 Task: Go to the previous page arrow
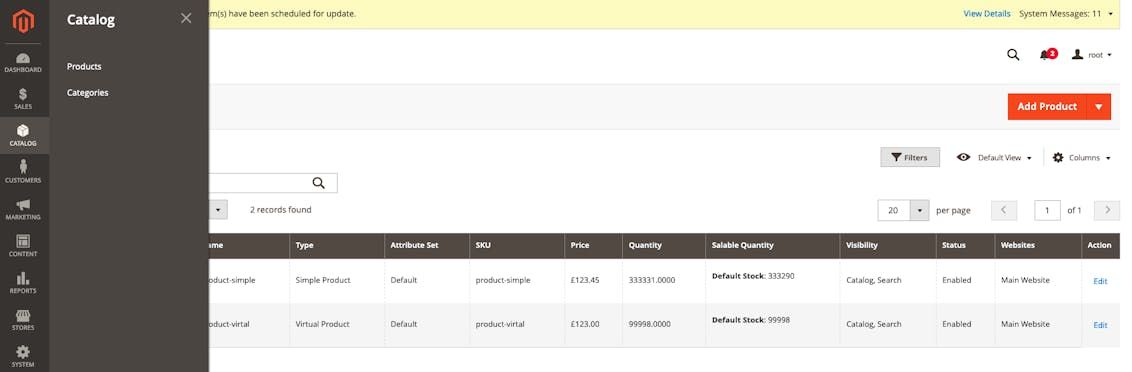click(1003, 210)
